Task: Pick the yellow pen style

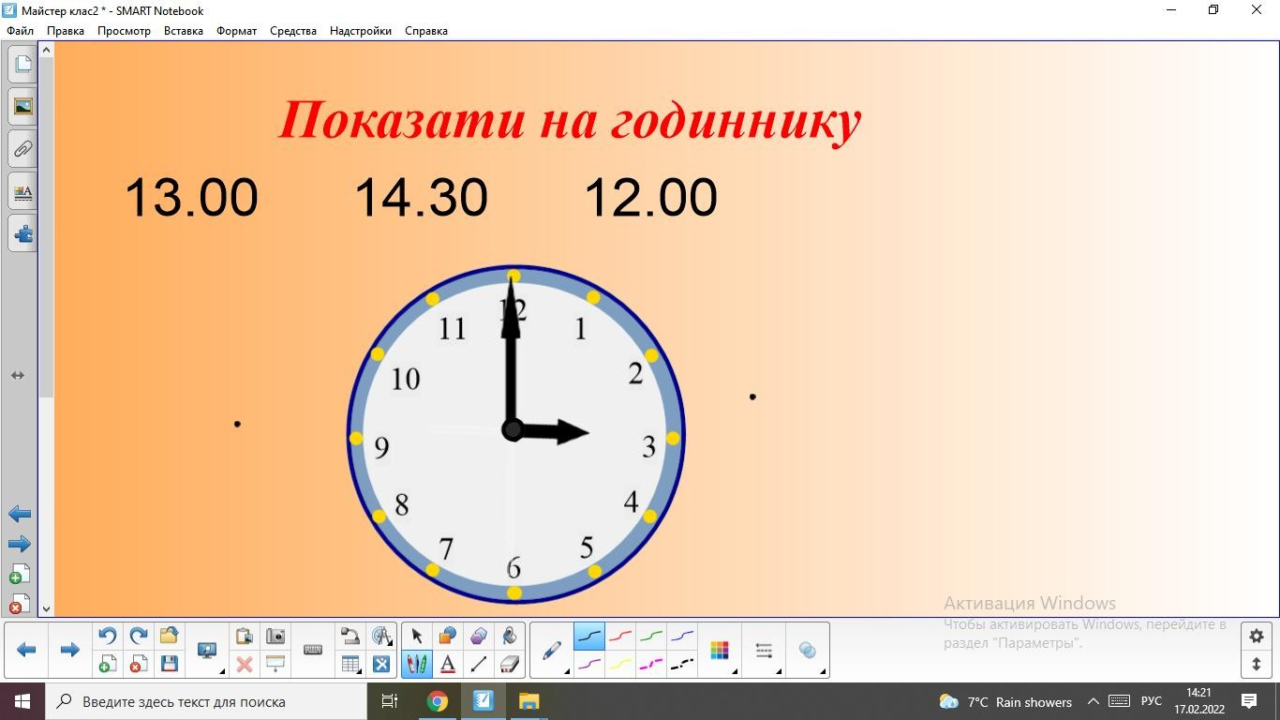Action: click(x=620, y=664)
